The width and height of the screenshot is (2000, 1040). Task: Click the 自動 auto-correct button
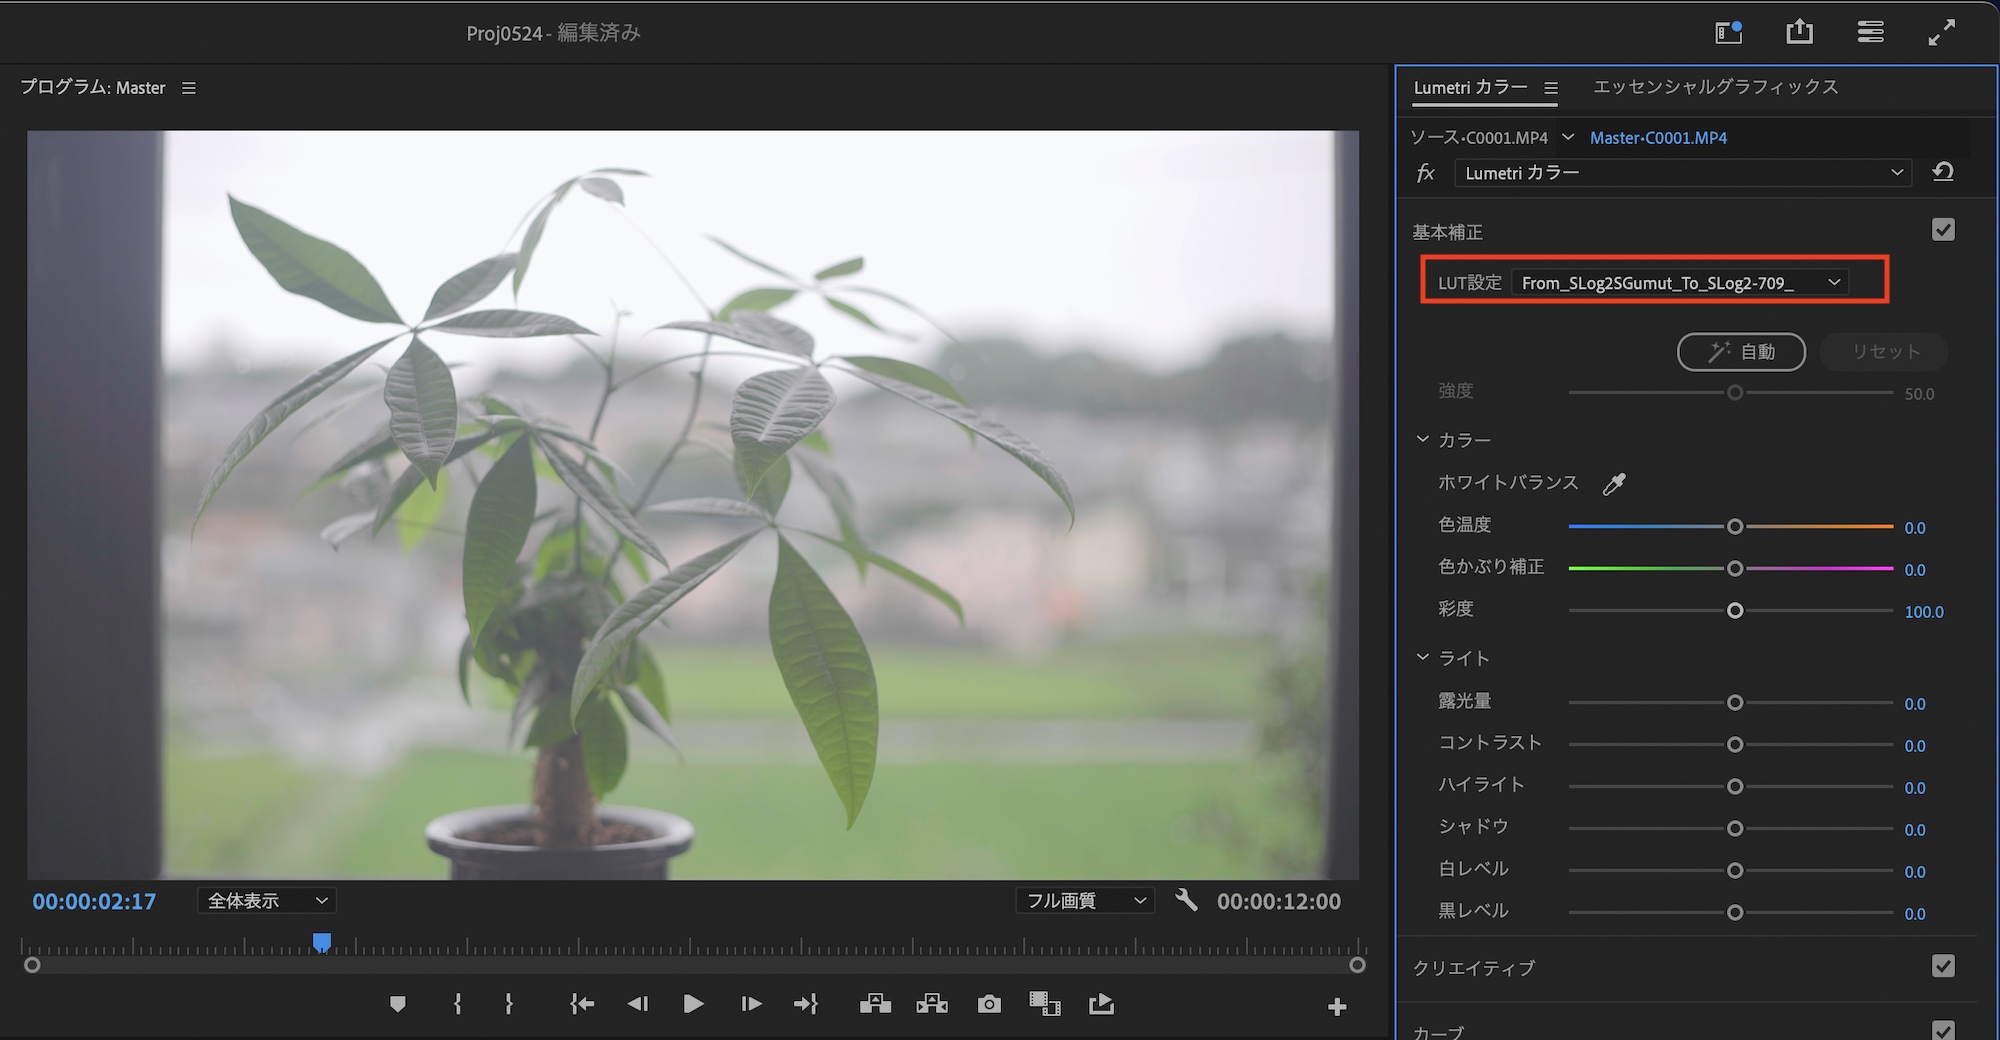(x=1741, y=352)
